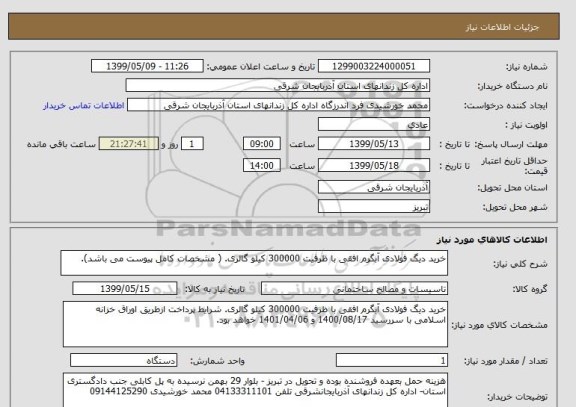Select the announcement date field 1399/05/09 - 11:26
The height and width of the screenshot is (407, 576).
[x=147, y=66]
